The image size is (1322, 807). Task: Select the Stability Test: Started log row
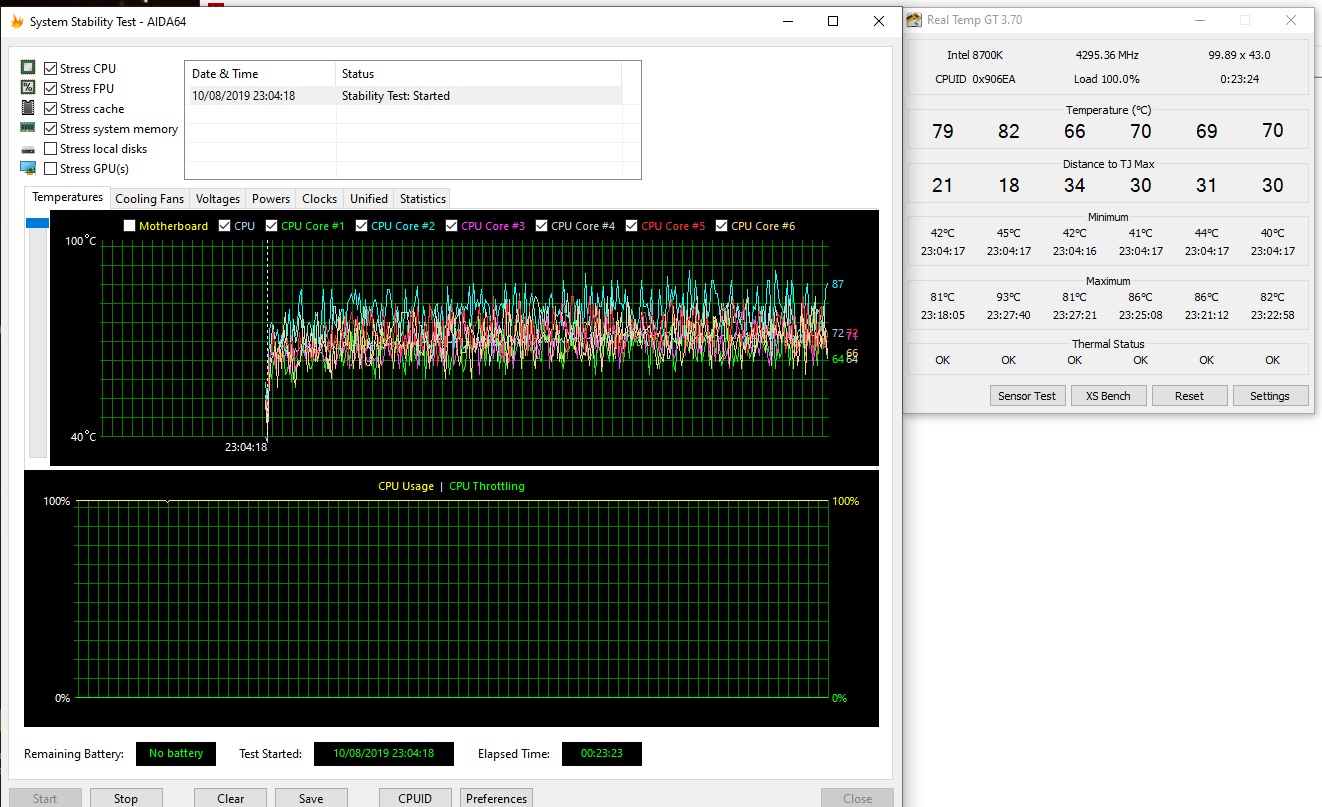(x=403, y=96)
